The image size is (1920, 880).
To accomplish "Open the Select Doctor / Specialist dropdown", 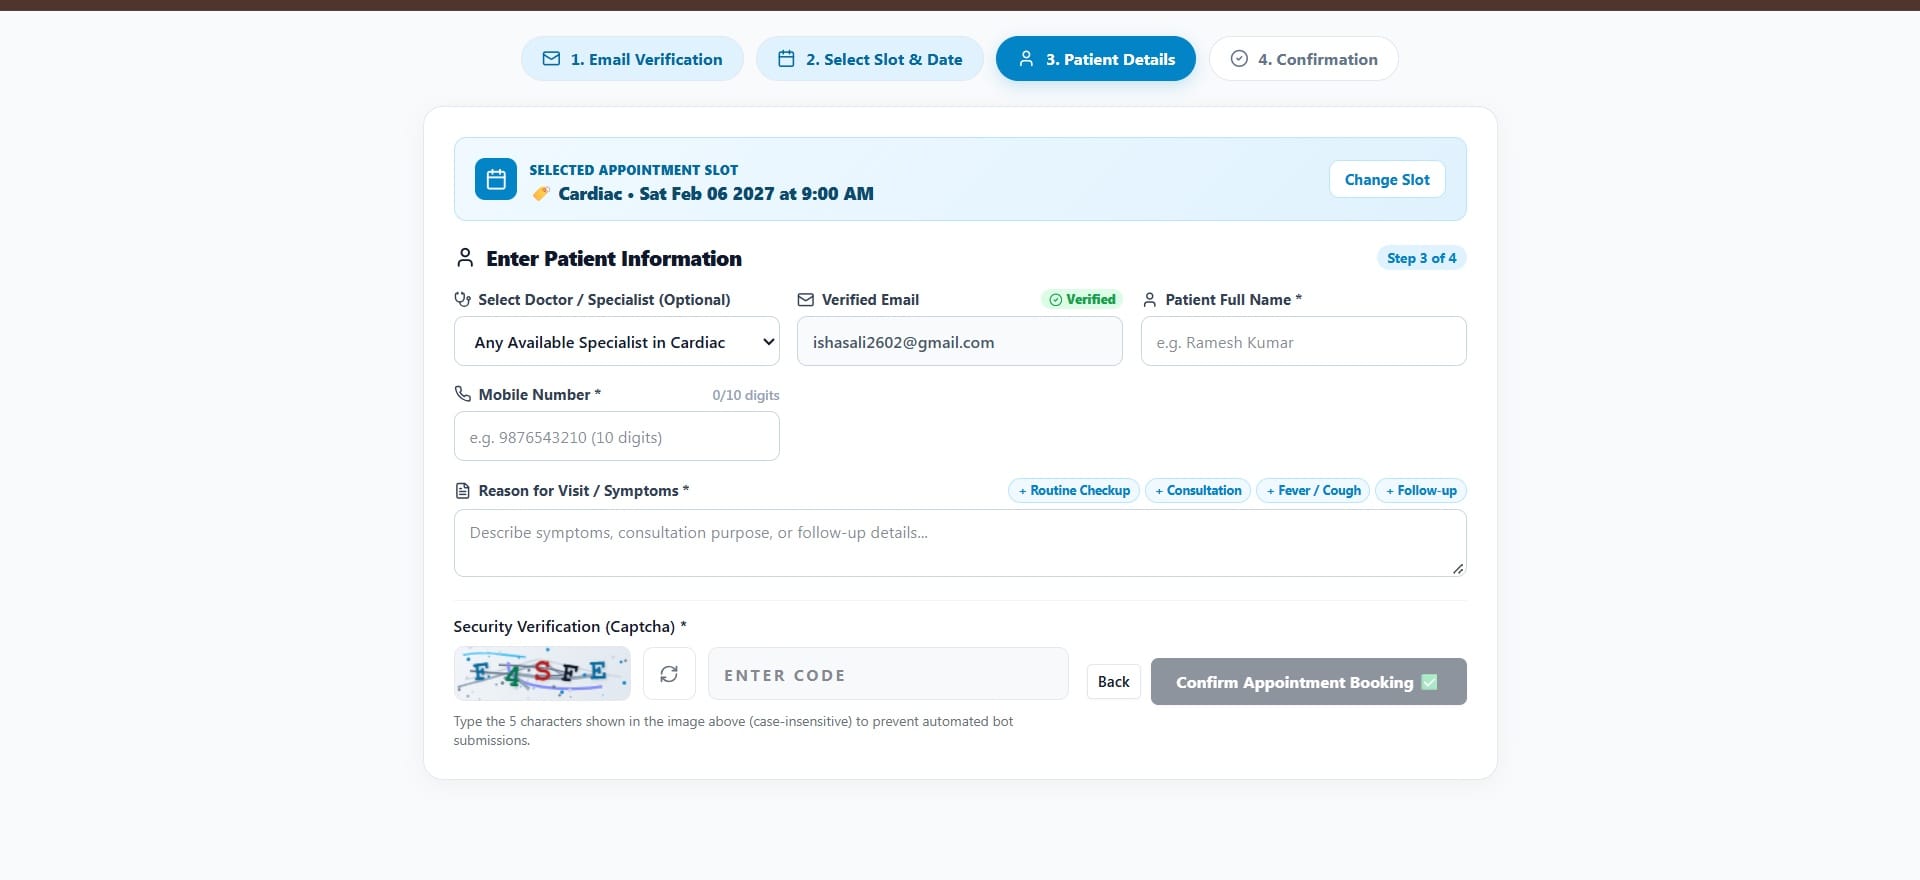I will click(617, 342).
